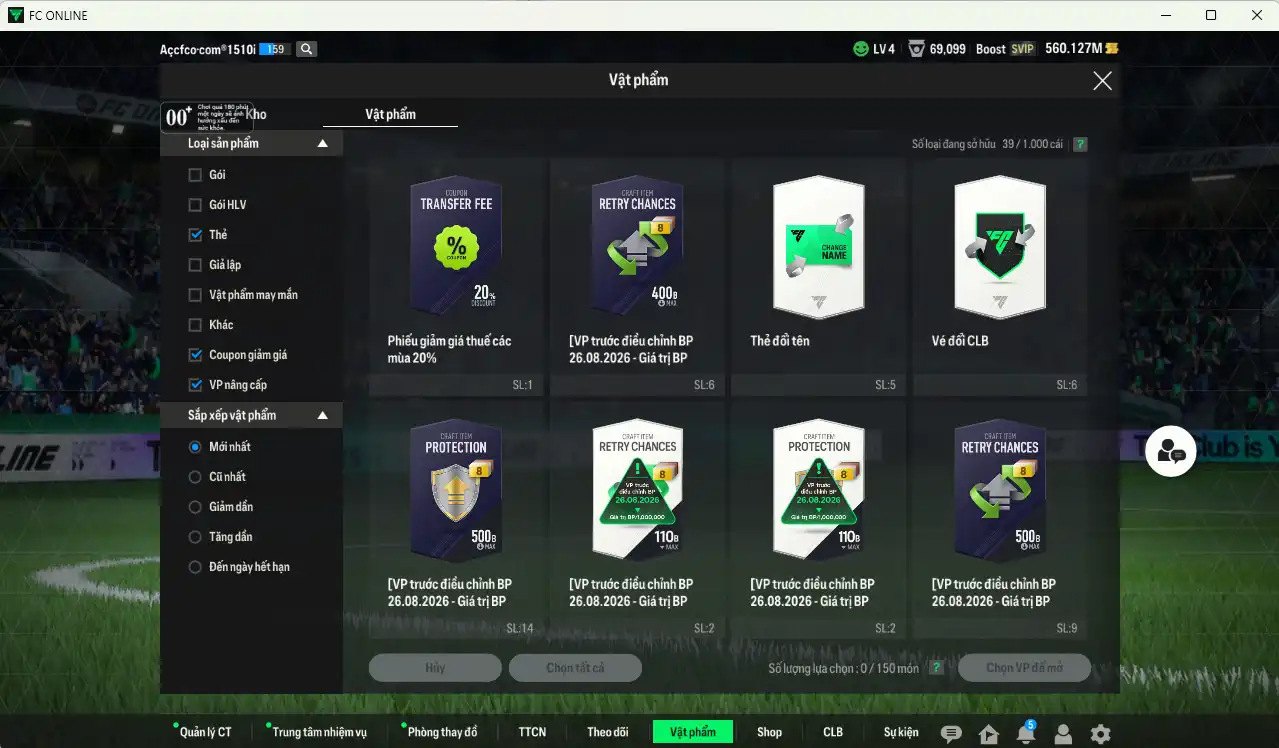
Task: Open the profile icon in bottom bar
Action: pos(1063,734)
